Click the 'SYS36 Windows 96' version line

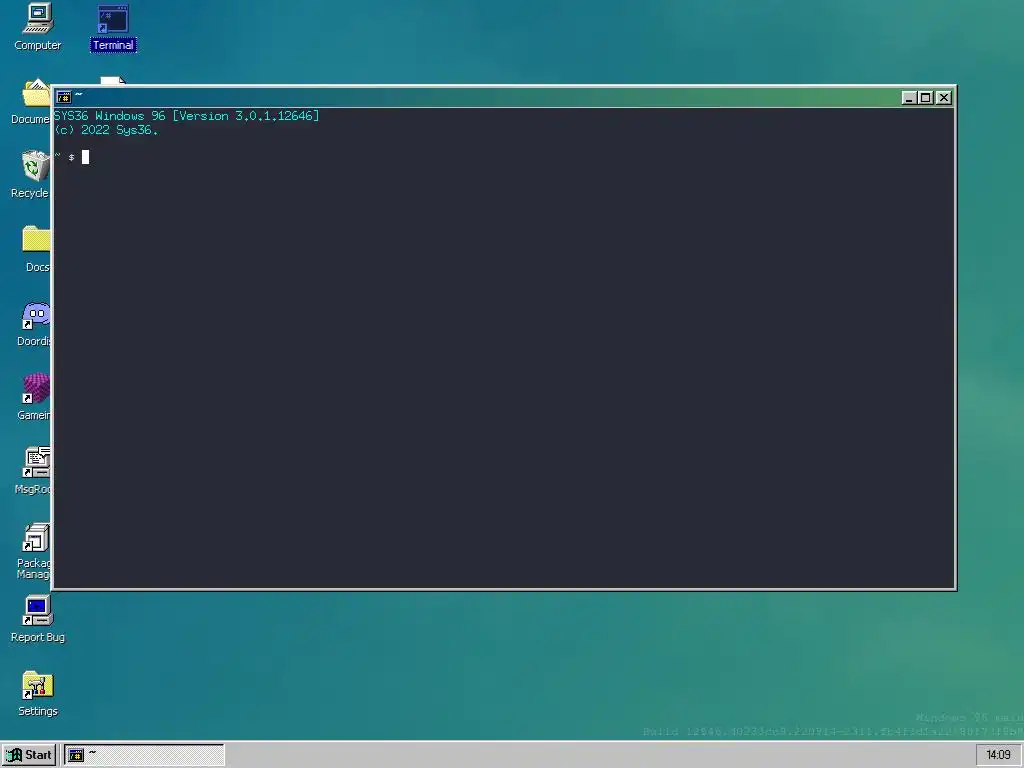187,116
